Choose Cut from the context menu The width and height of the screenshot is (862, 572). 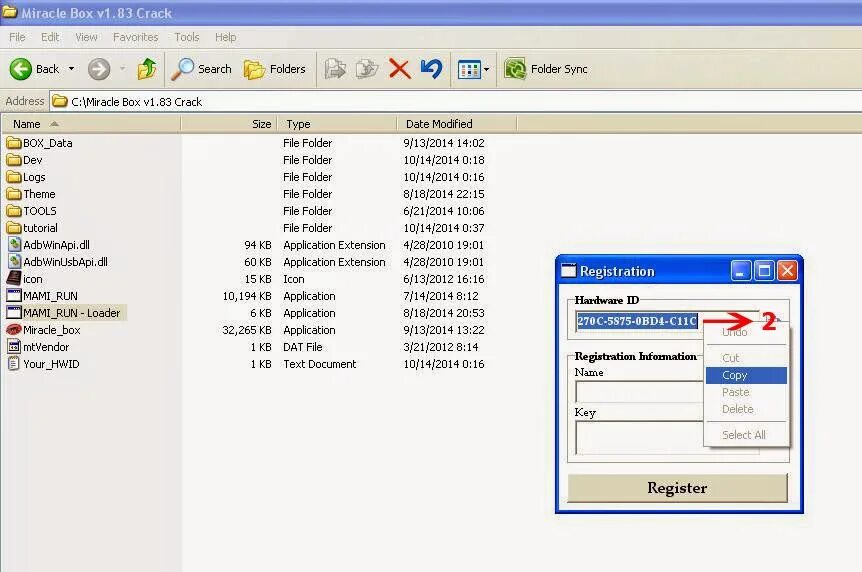click(x=746, y=358)
